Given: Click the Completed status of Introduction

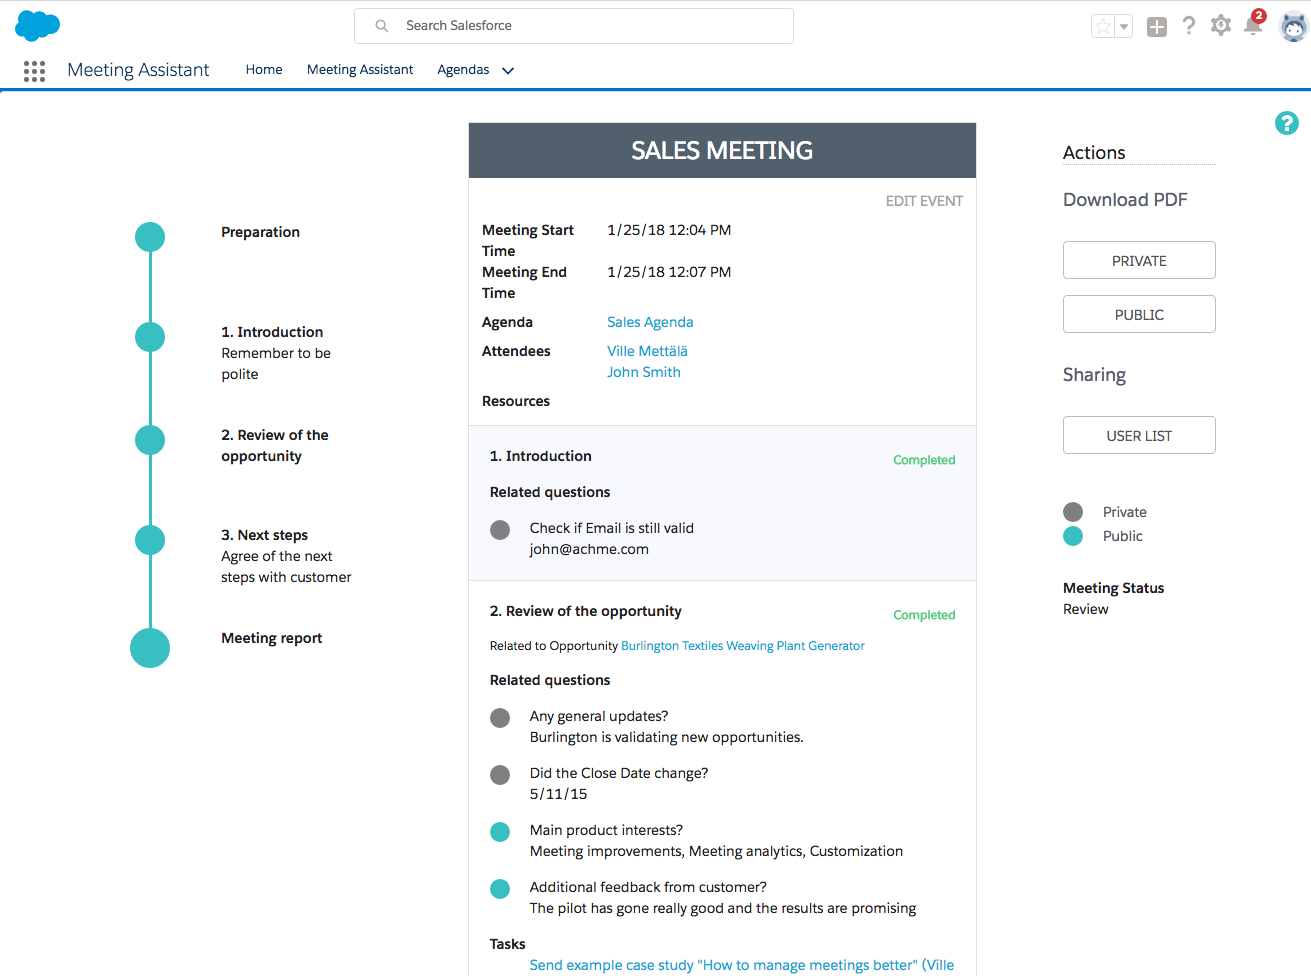Looking at the screenshot, I should click(924, 460).
